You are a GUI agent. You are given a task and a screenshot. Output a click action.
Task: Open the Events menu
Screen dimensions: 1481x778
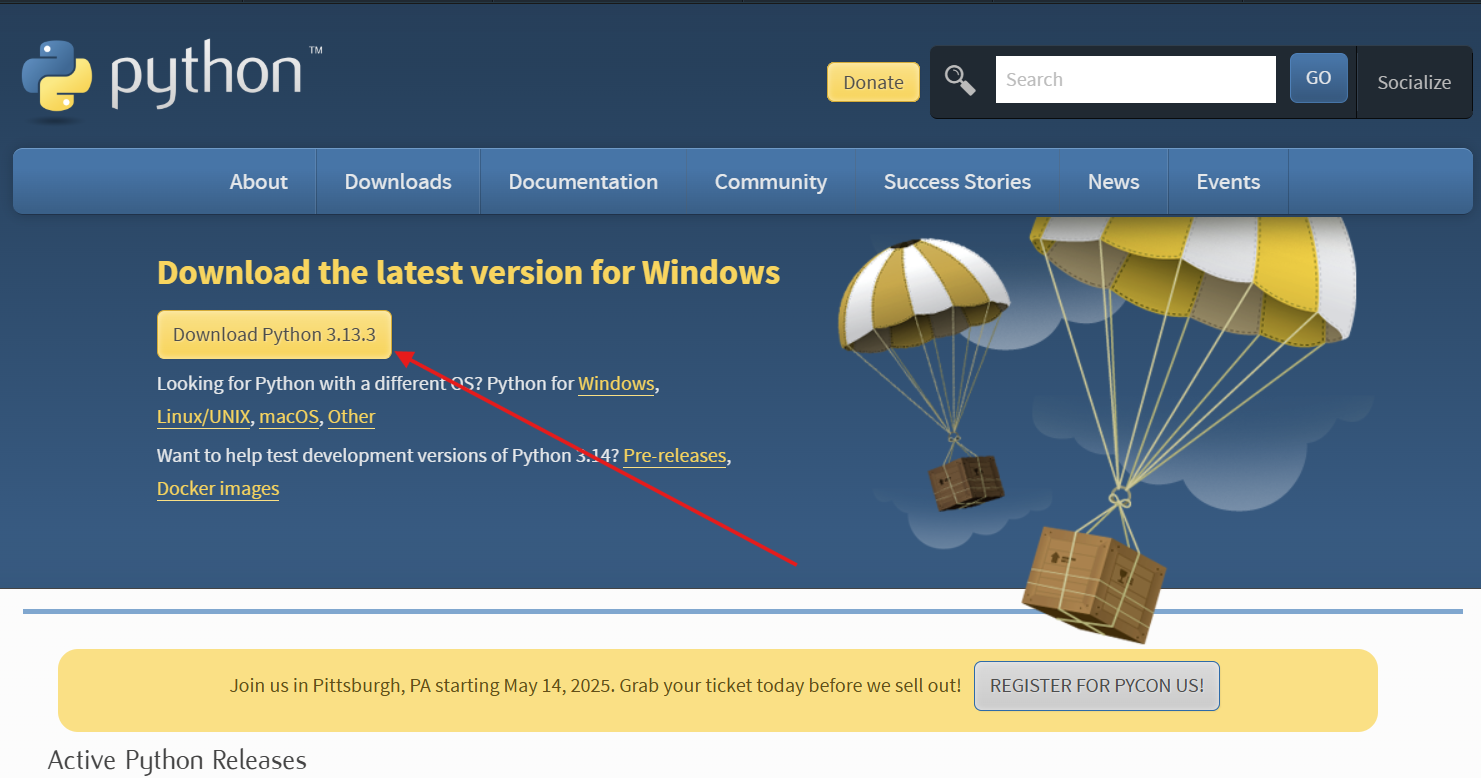[1228, 181]
